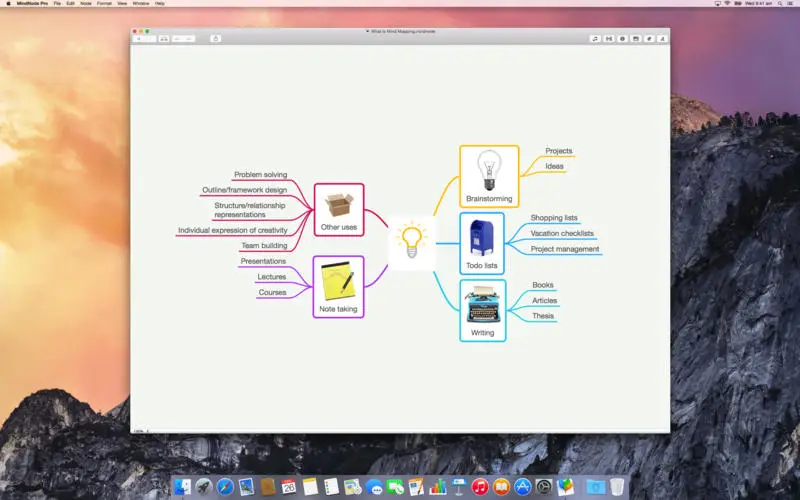Open the View menu in the menu bar

pyautogui.click(x=122, y=4)
